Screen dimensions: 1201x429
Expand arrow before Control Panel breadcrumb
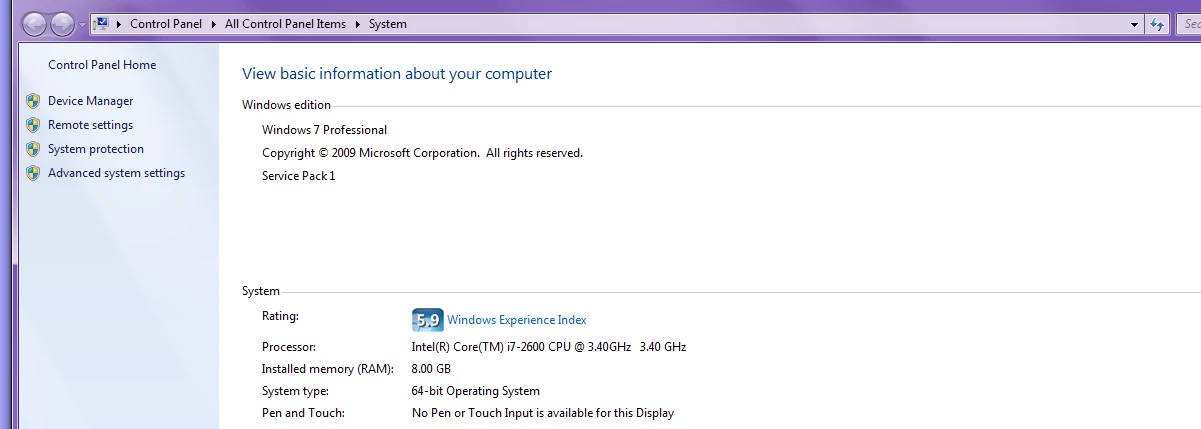click(x=119, y=24)
